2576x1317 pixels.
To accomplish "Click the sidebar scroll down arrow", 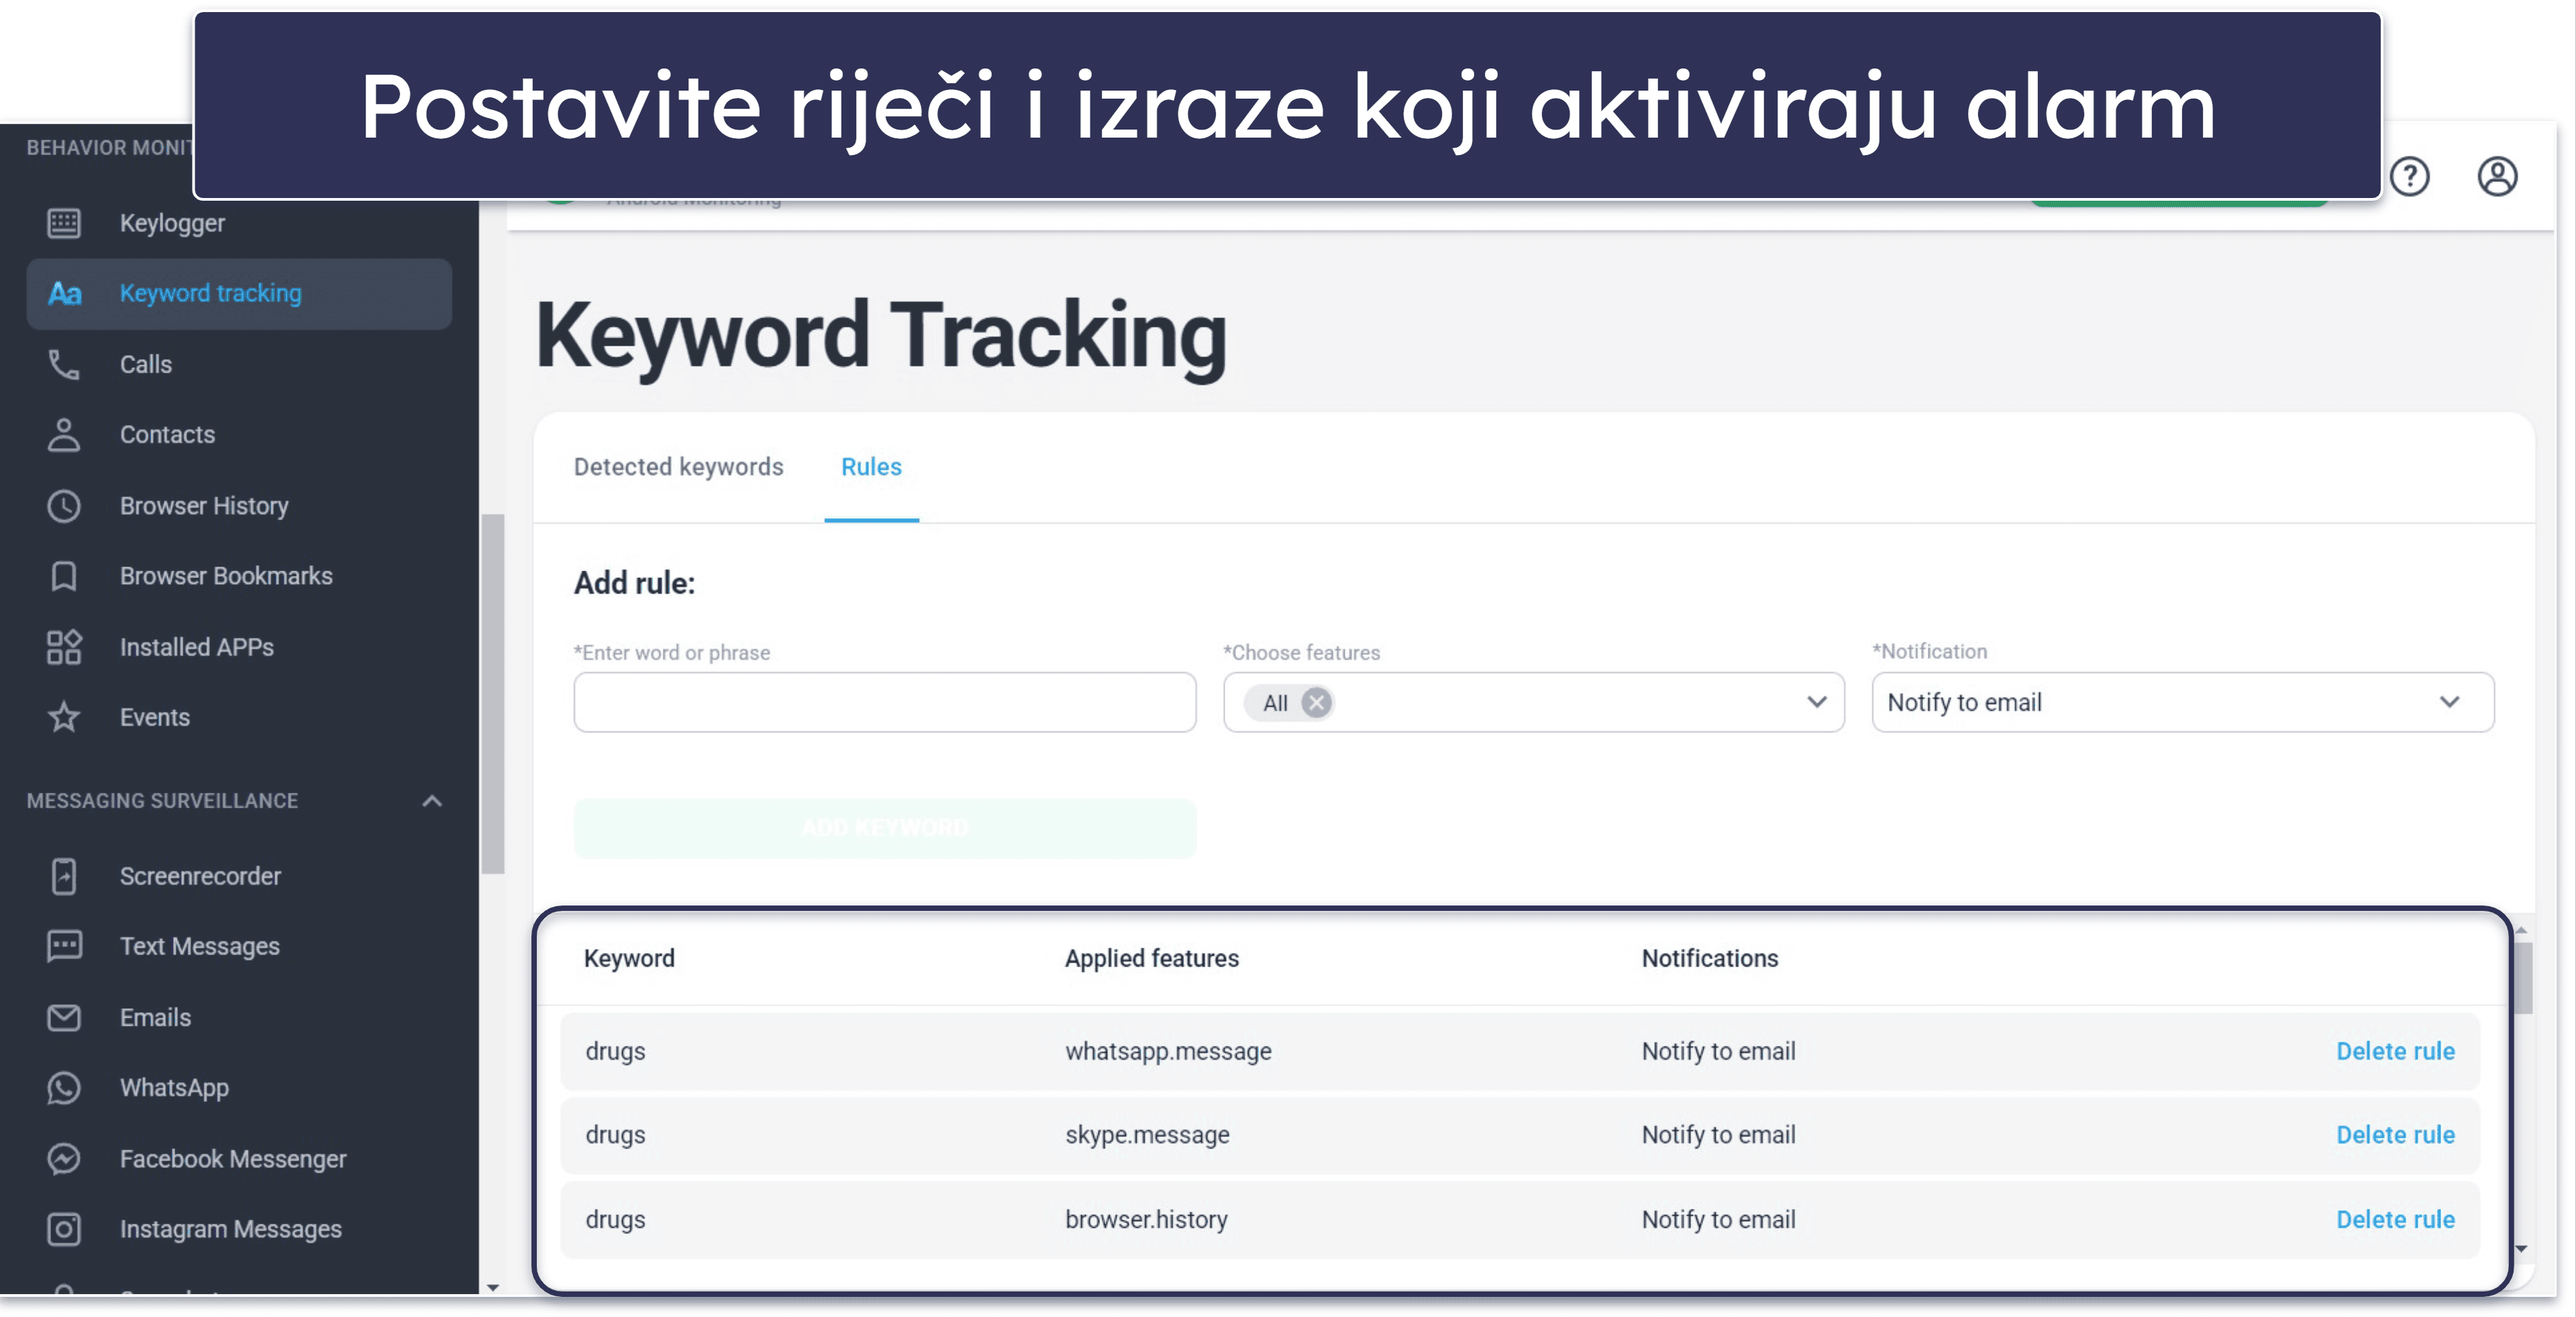I will tap(492, 1287).
